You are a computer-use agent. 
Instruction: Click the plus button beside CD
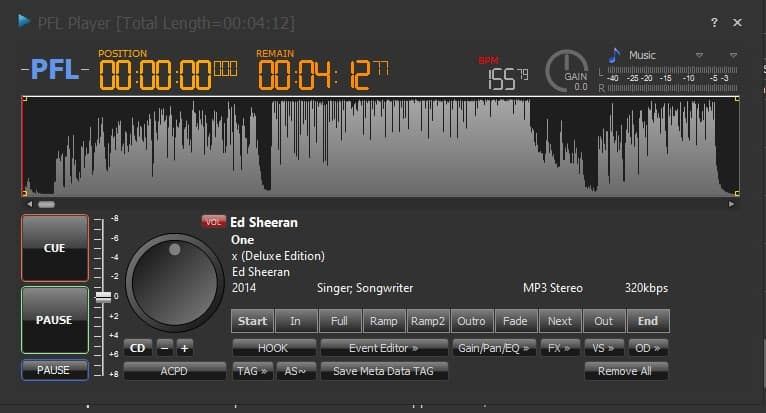(185, 348)
